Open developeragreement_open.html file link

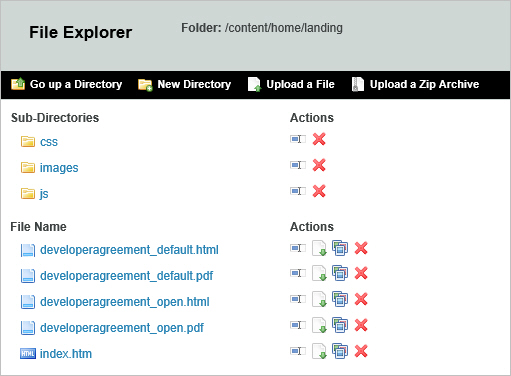(125, 302)
